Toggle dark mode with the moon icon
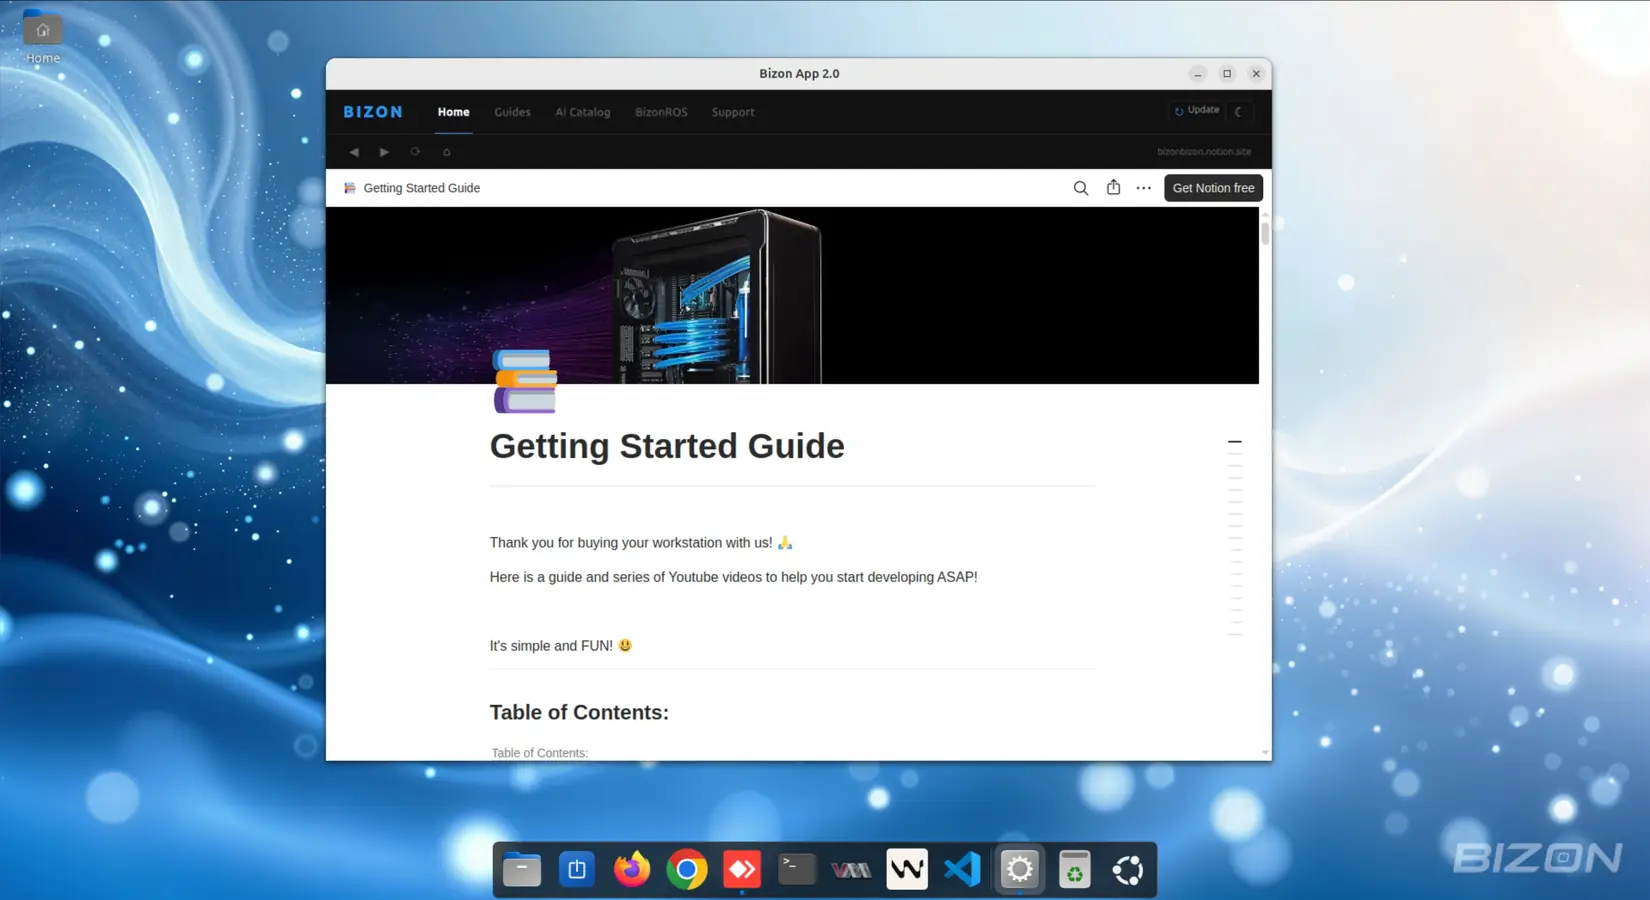 point(1240,112)
